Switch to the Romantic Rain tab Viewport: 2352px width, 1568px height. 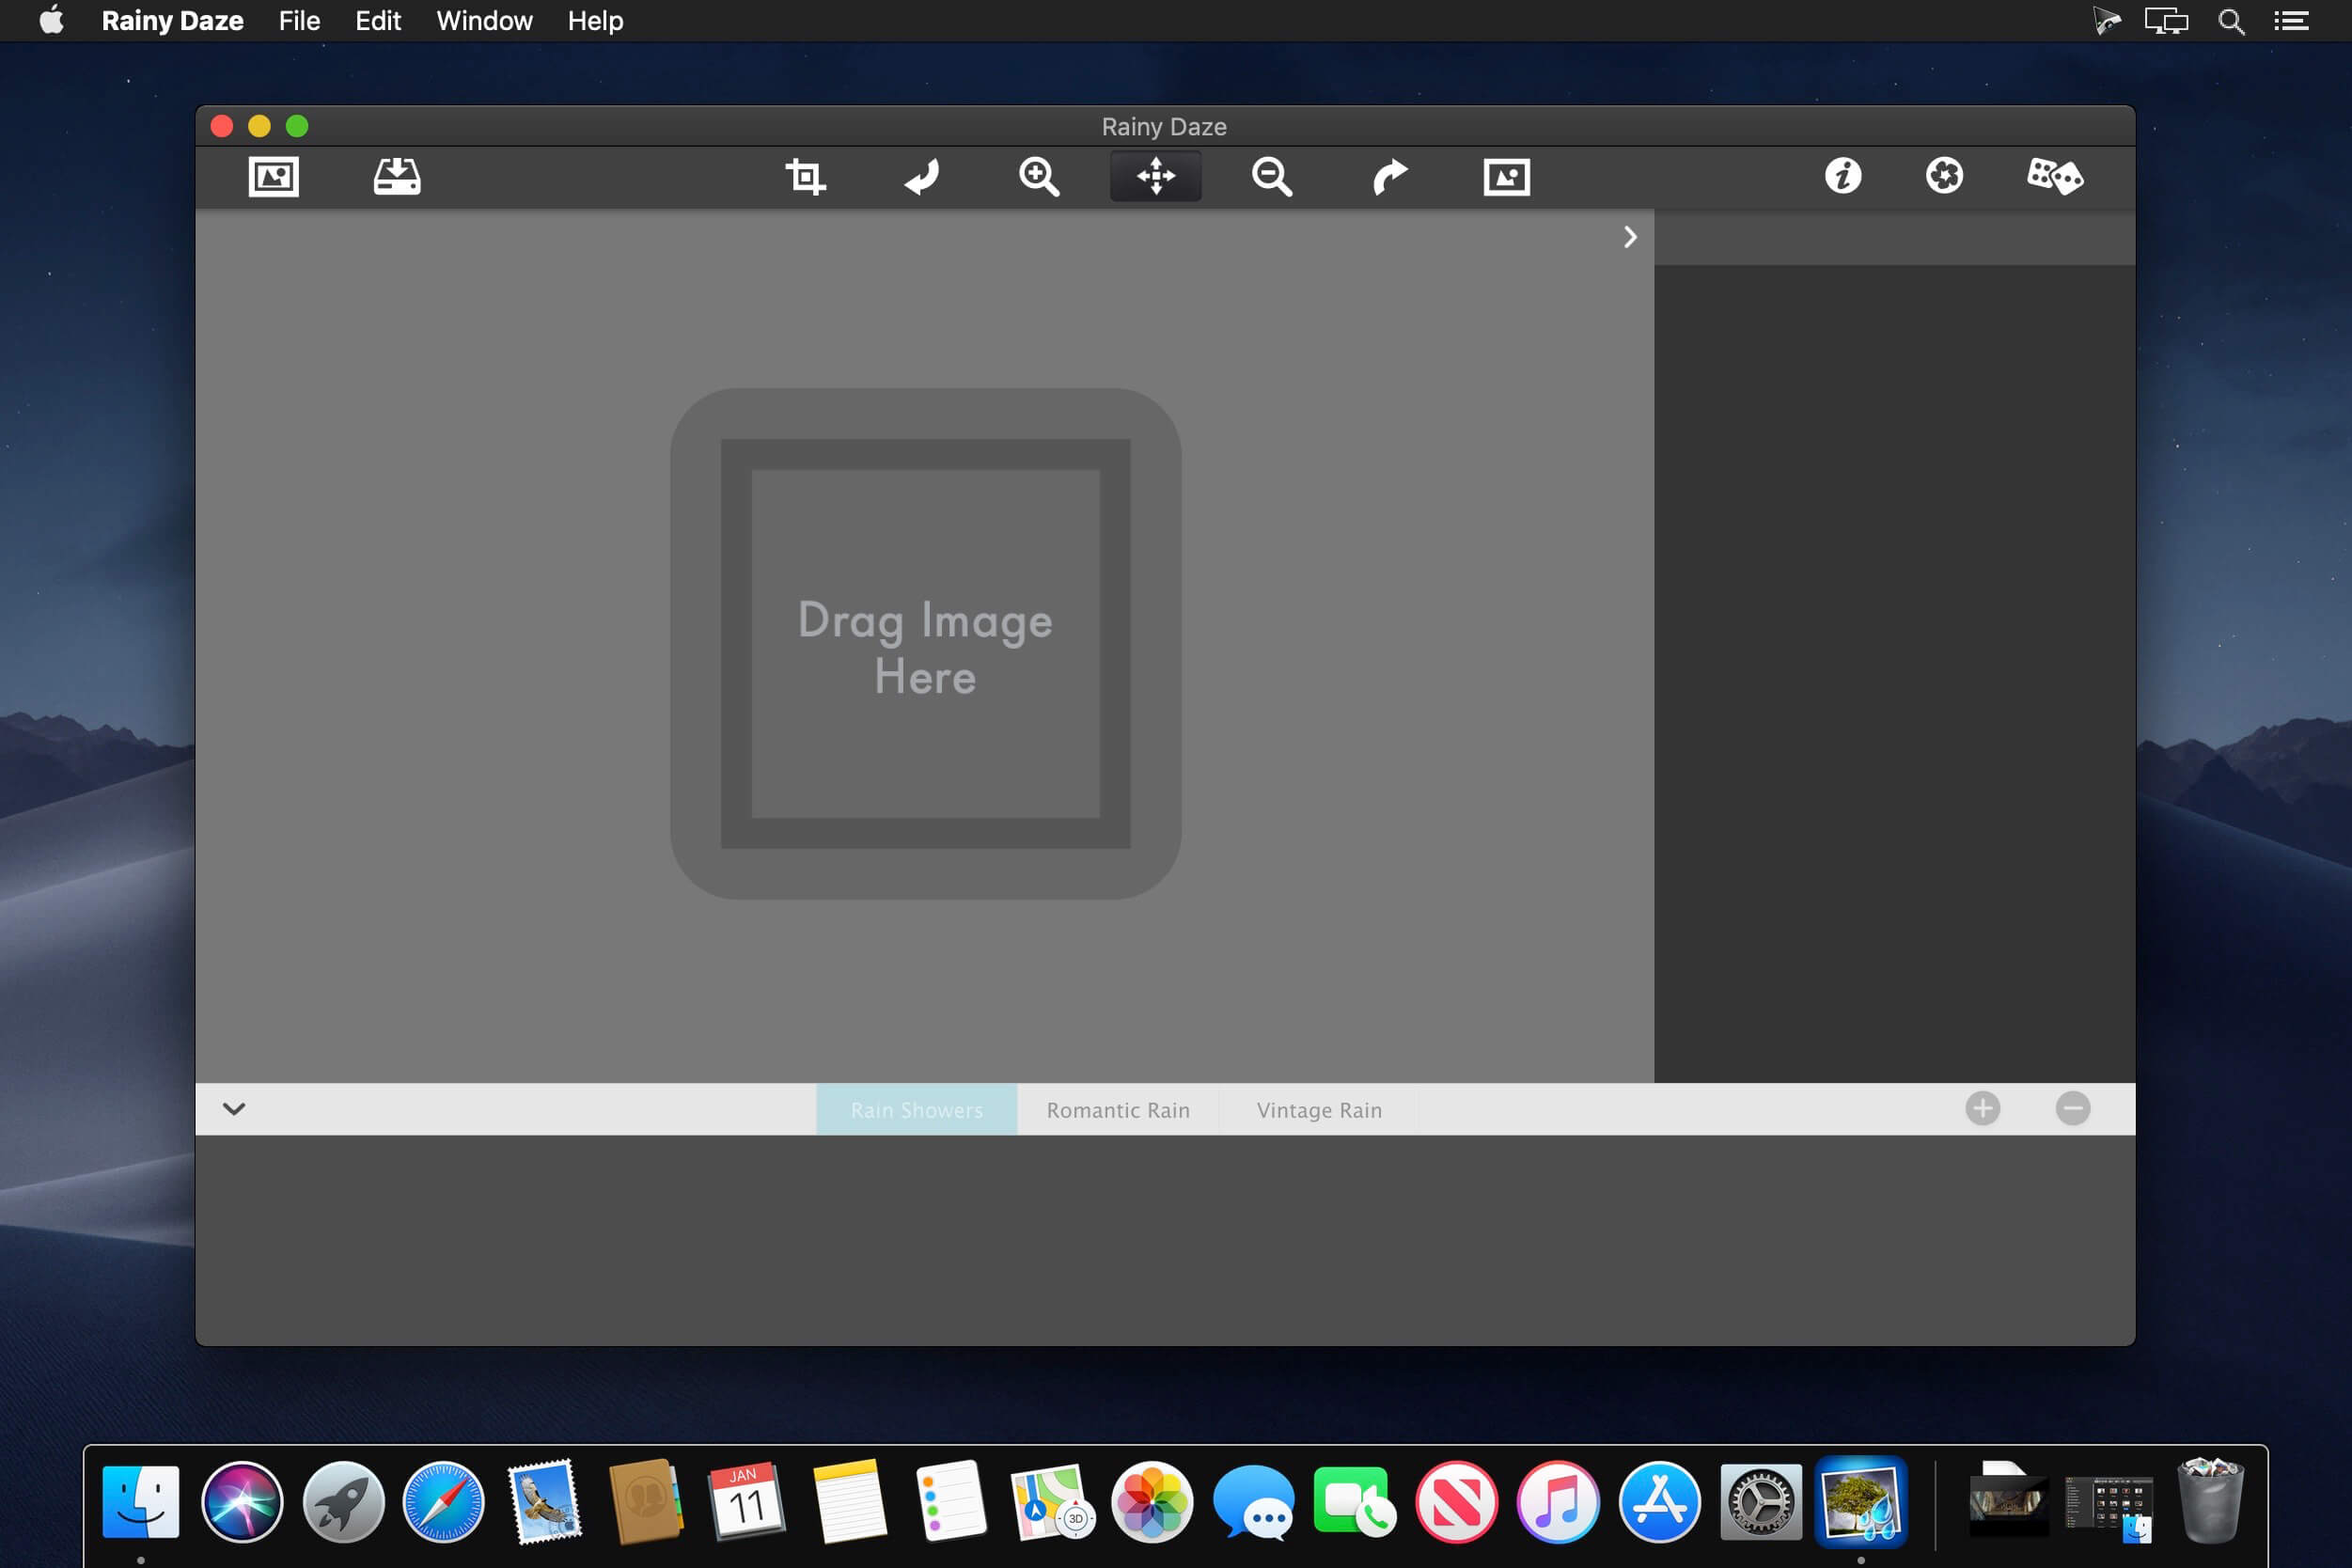tap(1118, 1110)
